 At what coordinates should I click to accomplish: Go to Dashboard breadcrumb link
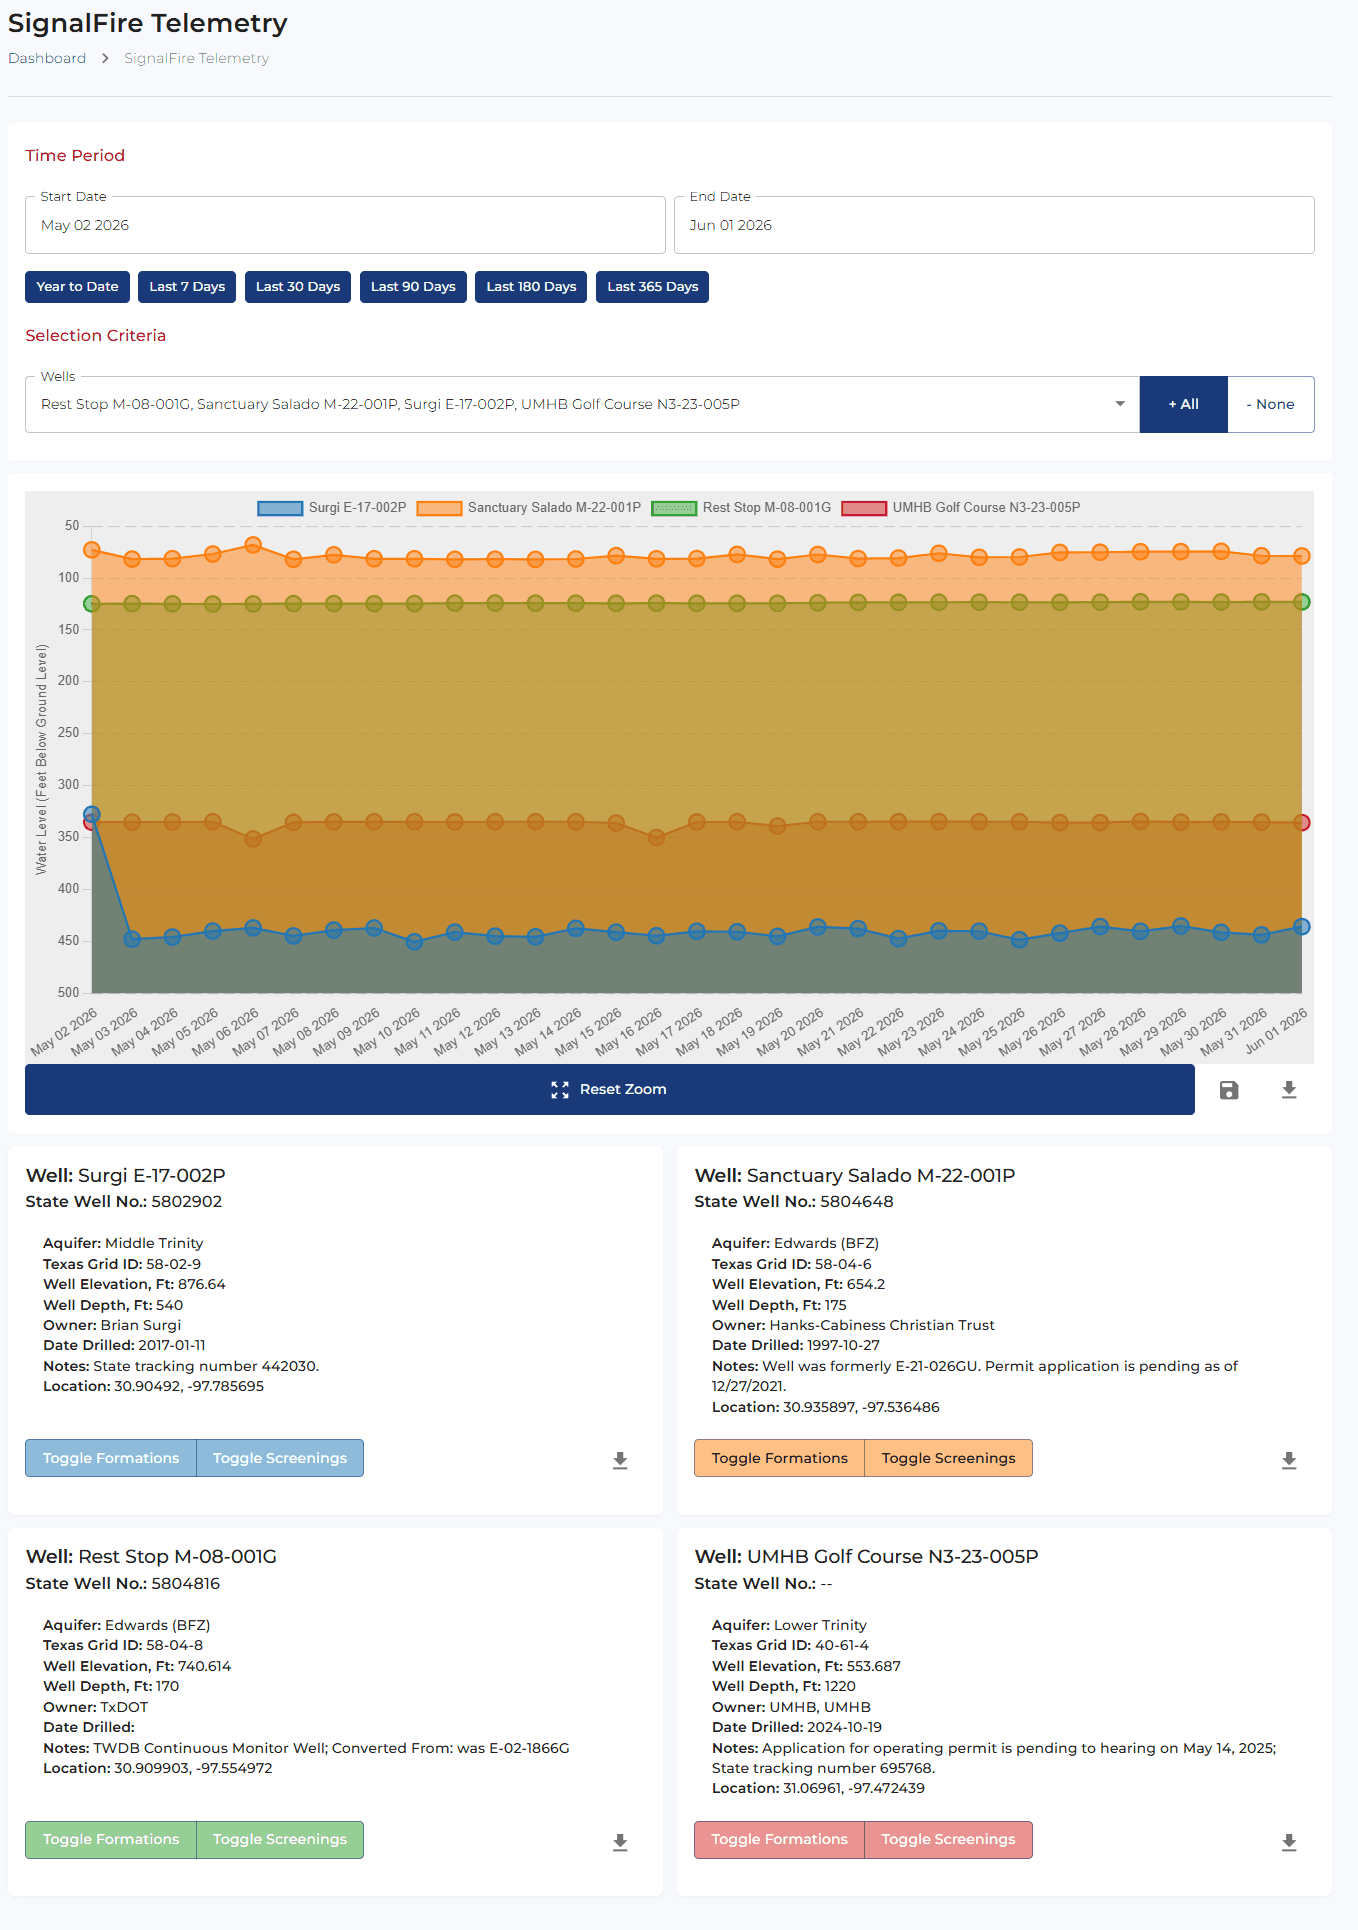[x=47, y=58]
